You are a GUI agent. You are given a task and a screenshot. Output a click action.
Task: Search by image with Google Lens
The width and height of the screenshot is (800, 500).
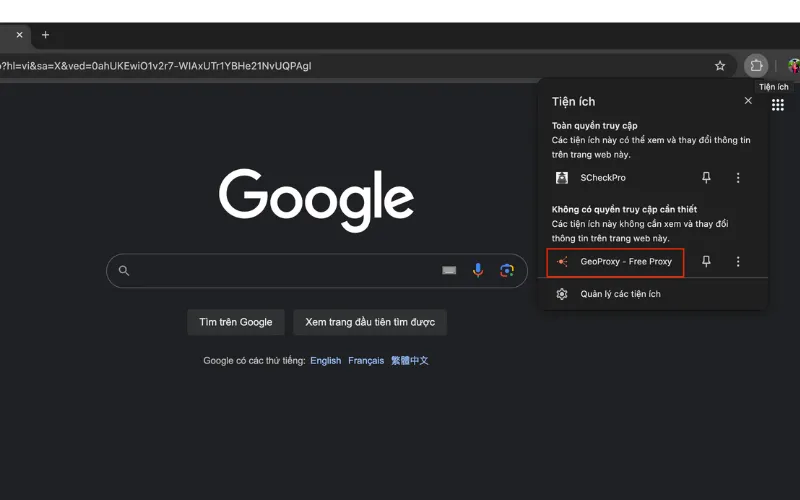point(507,270)
